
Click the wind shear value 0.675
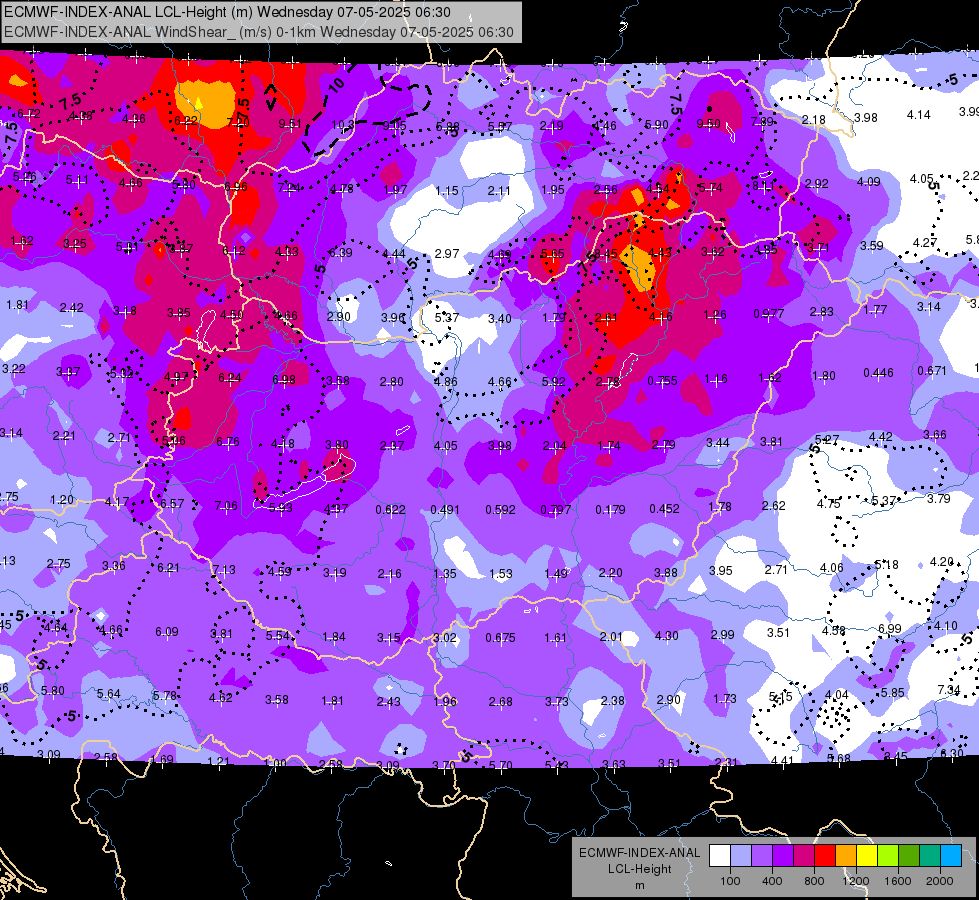point(501,638)
